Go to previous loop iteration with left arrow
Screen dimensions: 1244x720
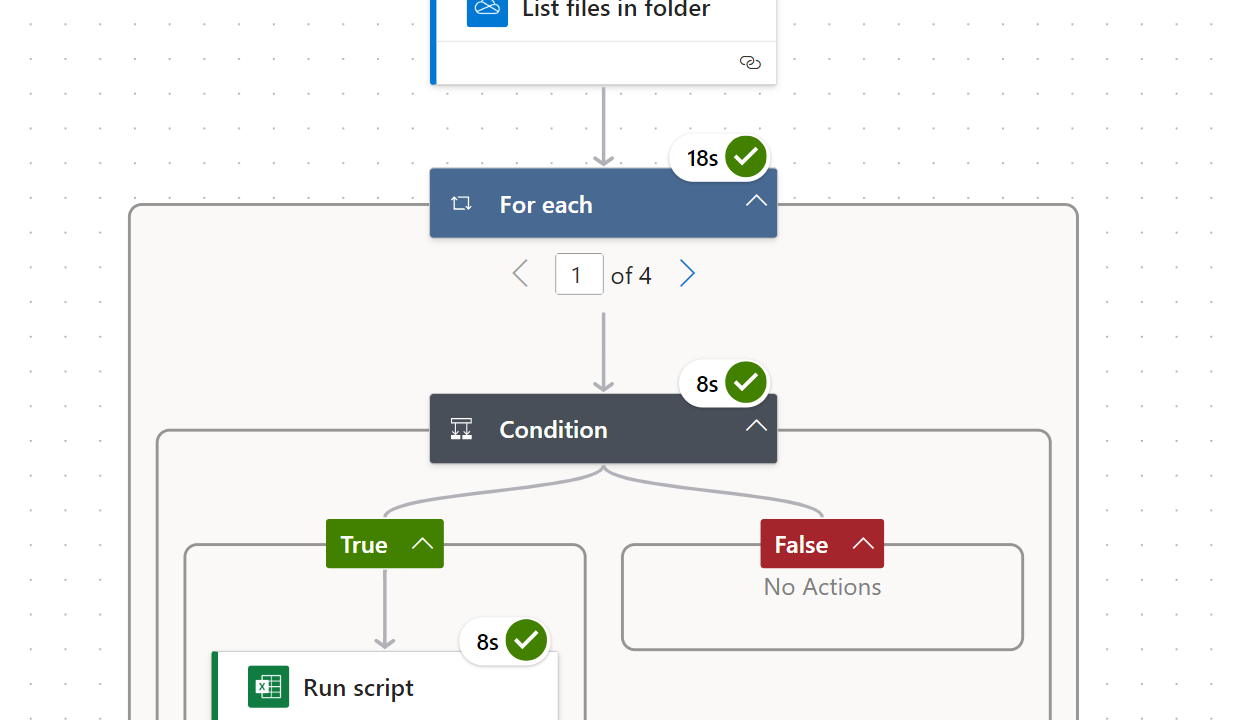pyautogui.click(x=520, y=274)
